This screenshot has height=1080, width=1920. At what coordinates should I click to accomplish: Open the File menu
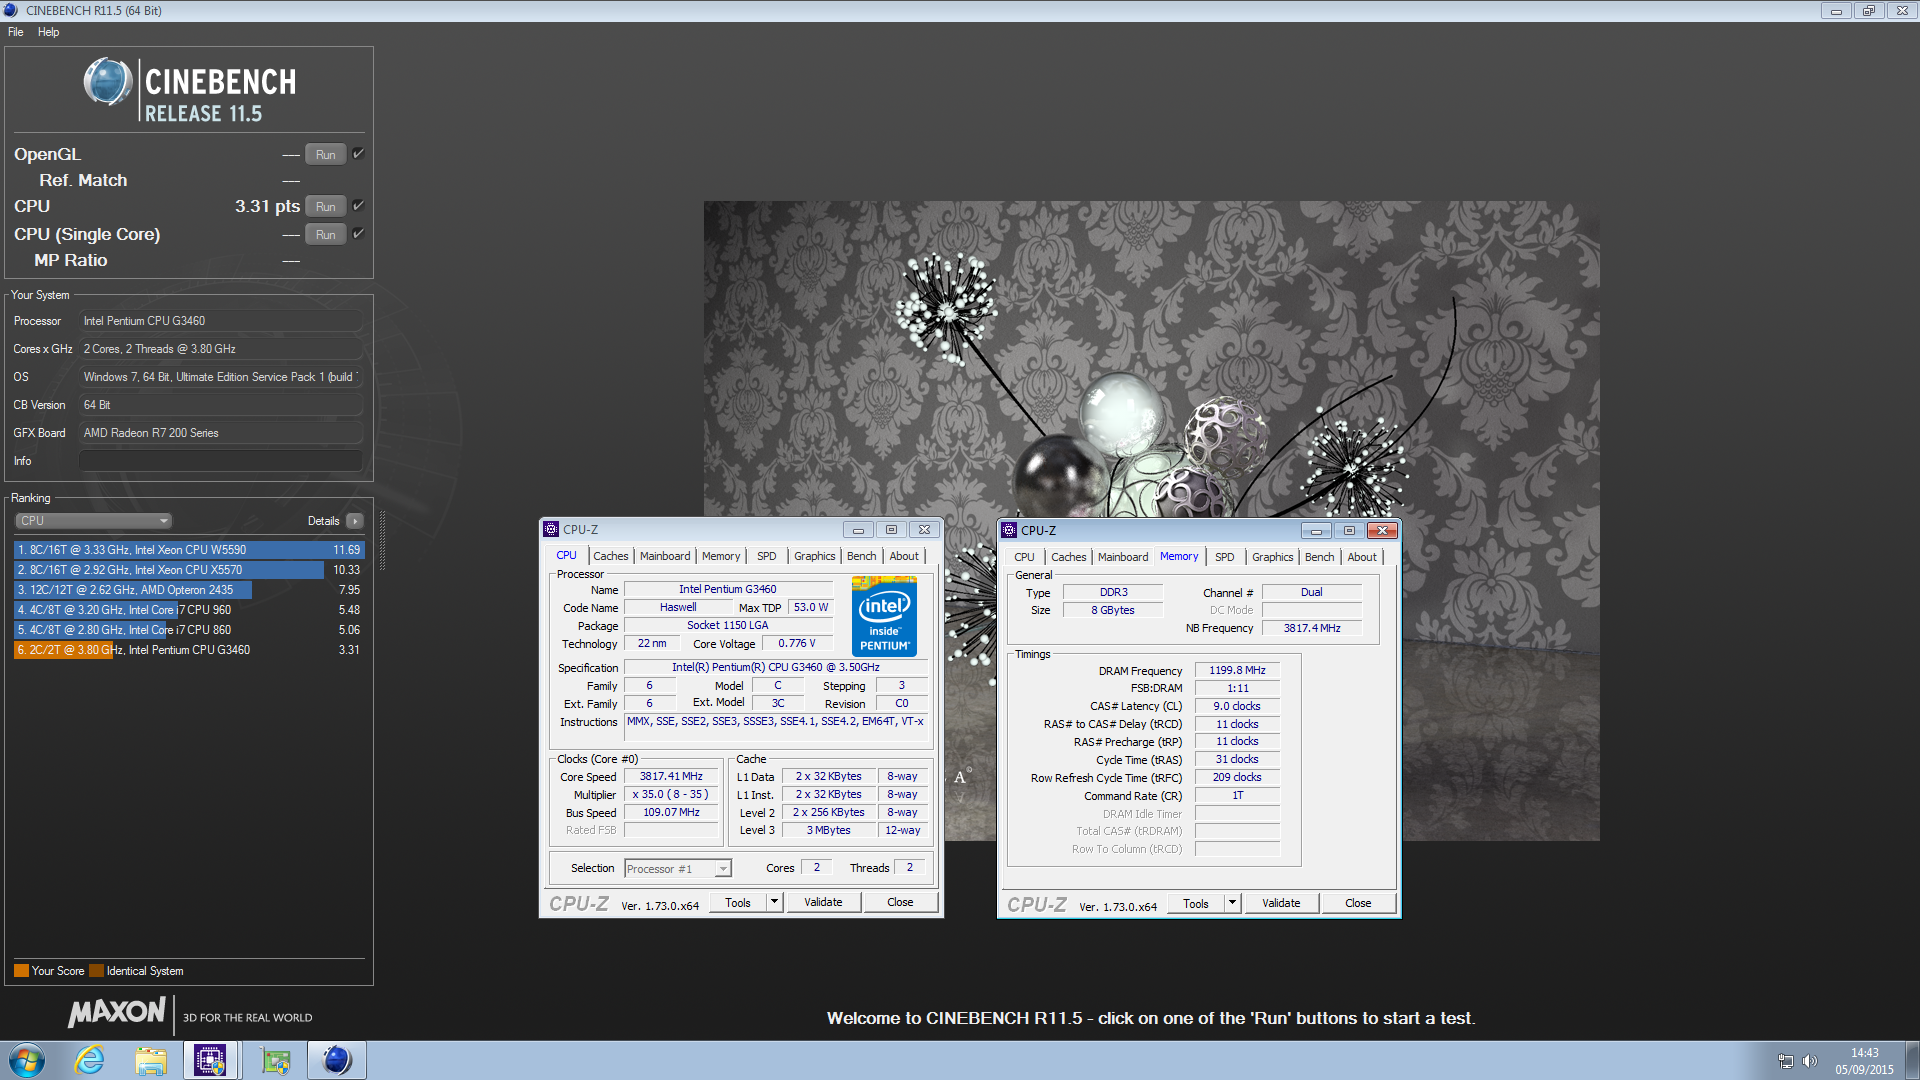coord(16,32)
